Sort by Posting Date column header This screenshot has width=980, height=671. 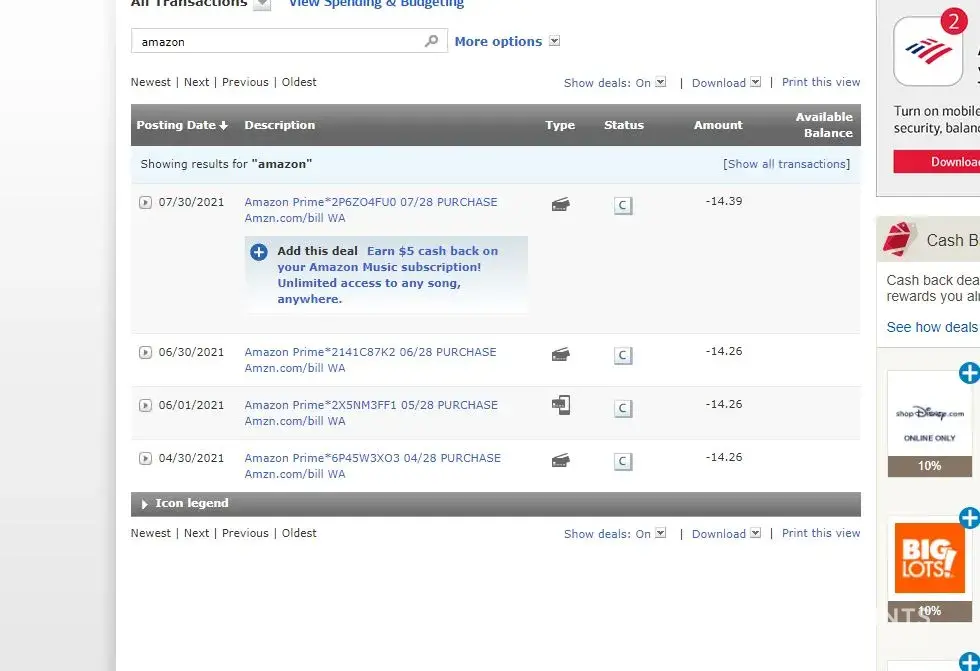pyautogui.click(x=181, y=125)
